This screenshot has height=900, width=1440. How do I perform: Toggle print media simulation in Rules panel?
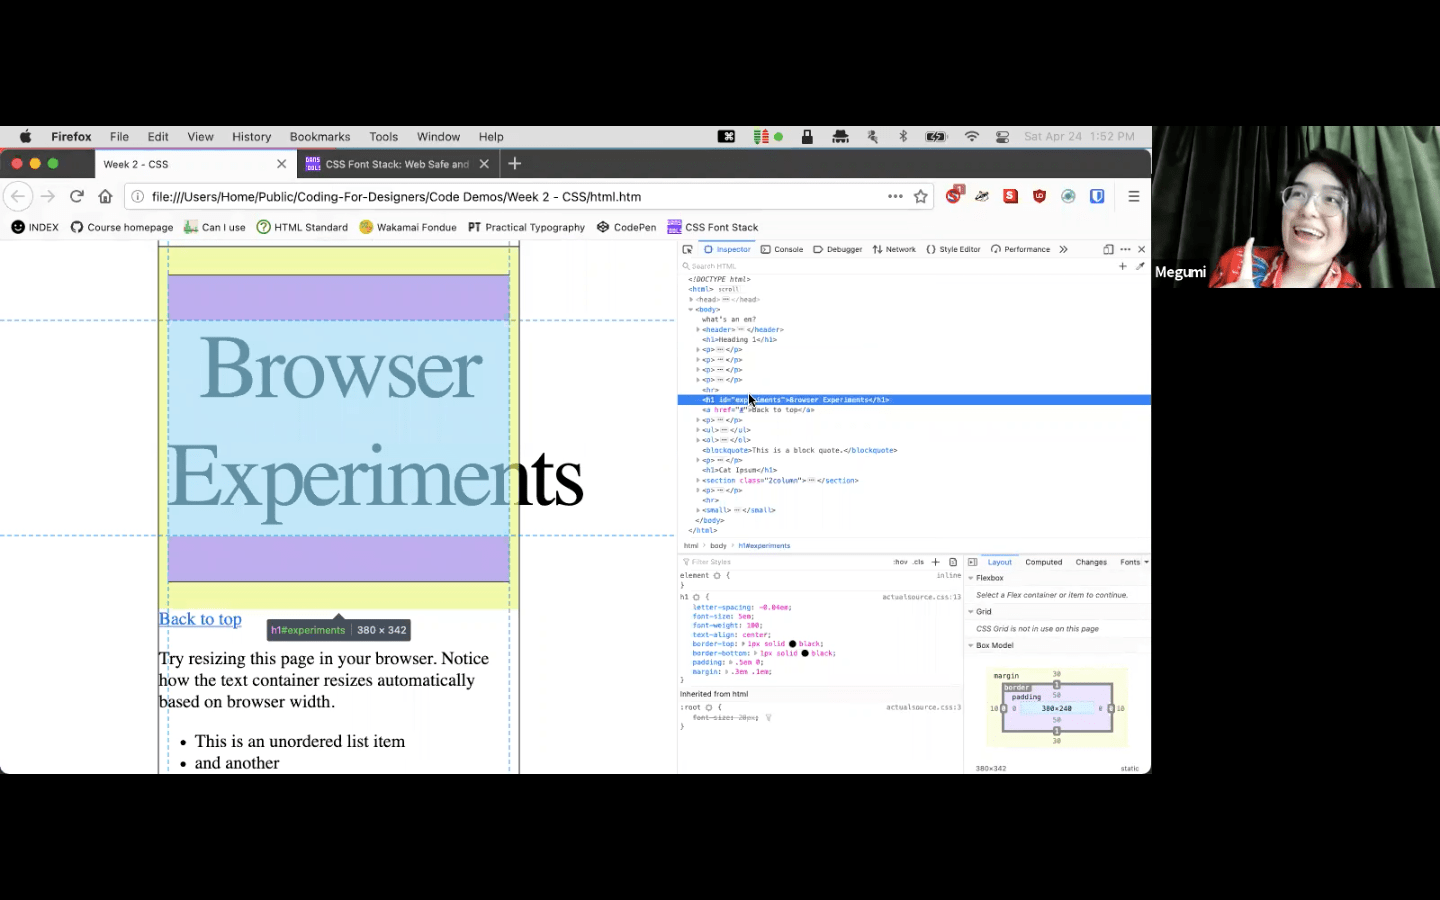pos(952,562)
